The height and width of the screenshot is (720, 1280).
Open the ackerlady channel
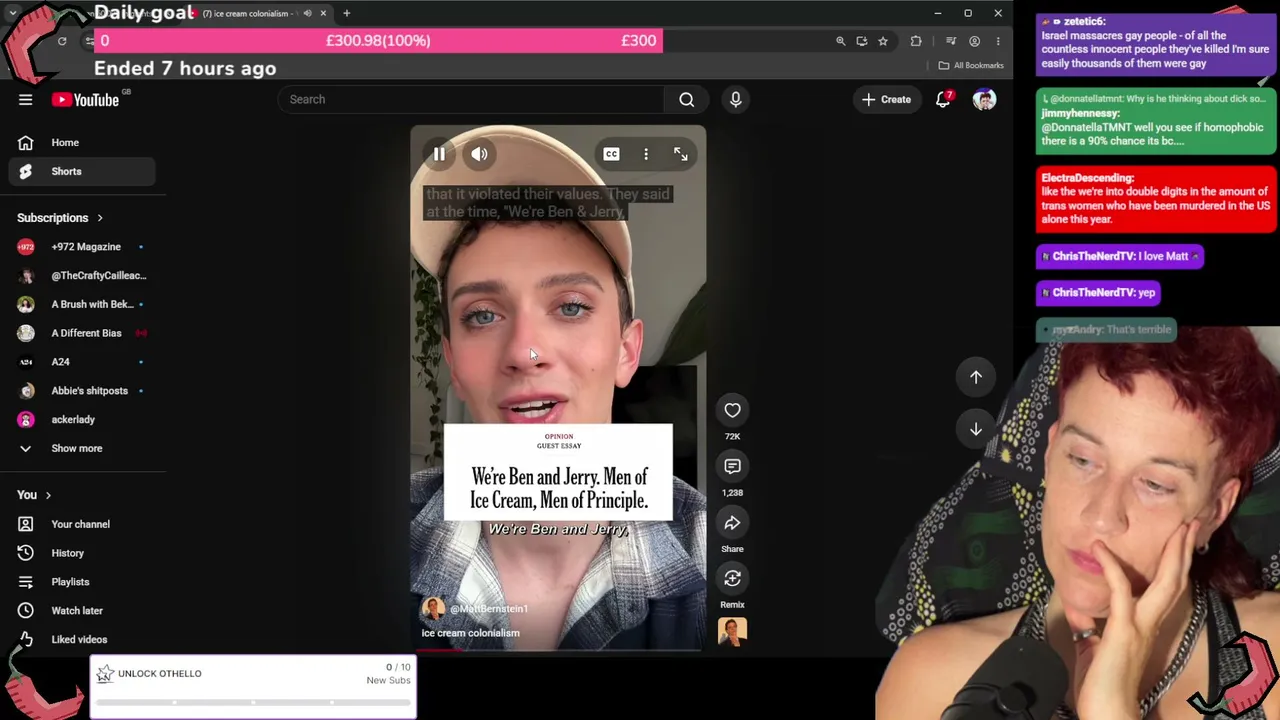point(80,419)
